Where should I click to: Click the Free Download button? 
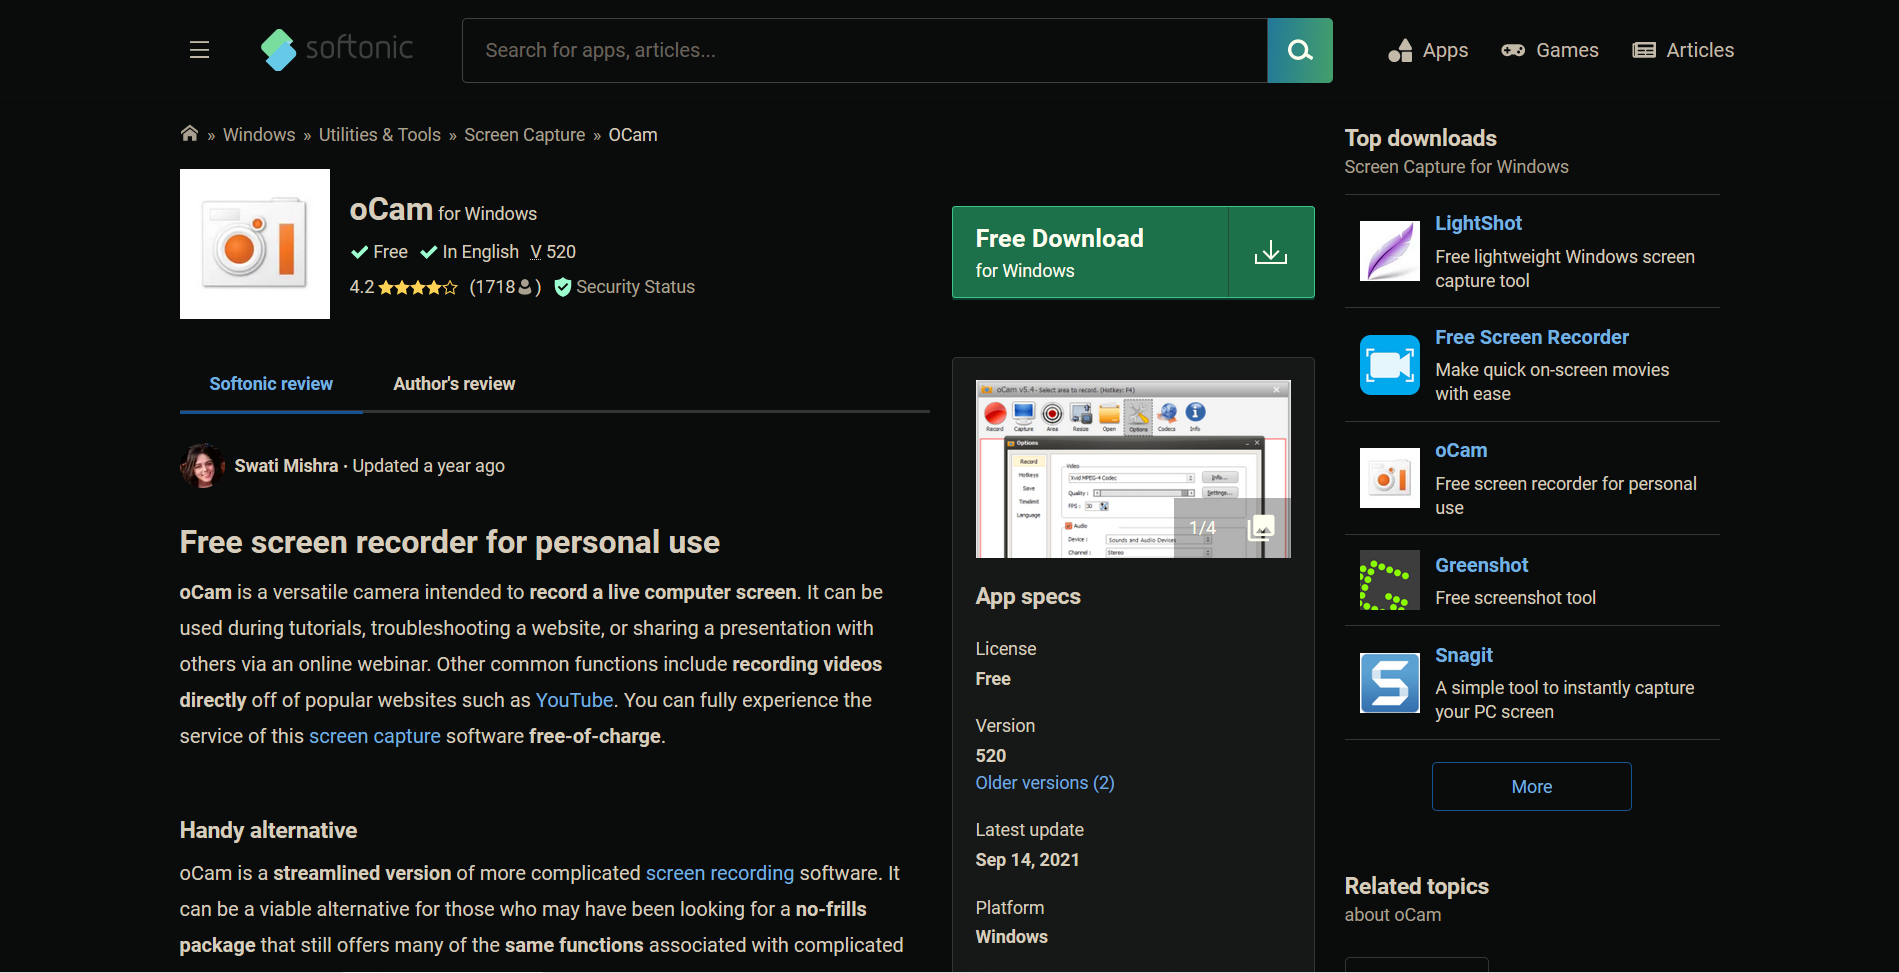(1090, 252)
